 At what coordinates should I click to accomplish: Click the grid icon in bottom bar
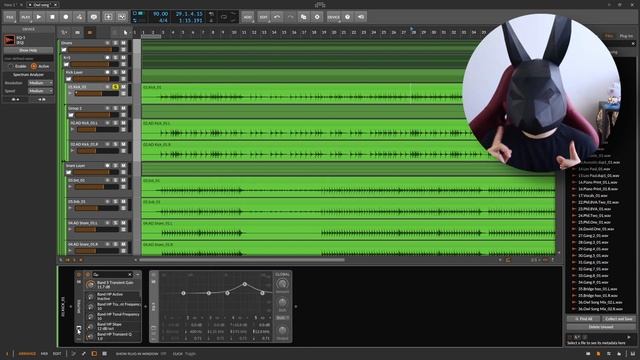click(x=104, y=354)
